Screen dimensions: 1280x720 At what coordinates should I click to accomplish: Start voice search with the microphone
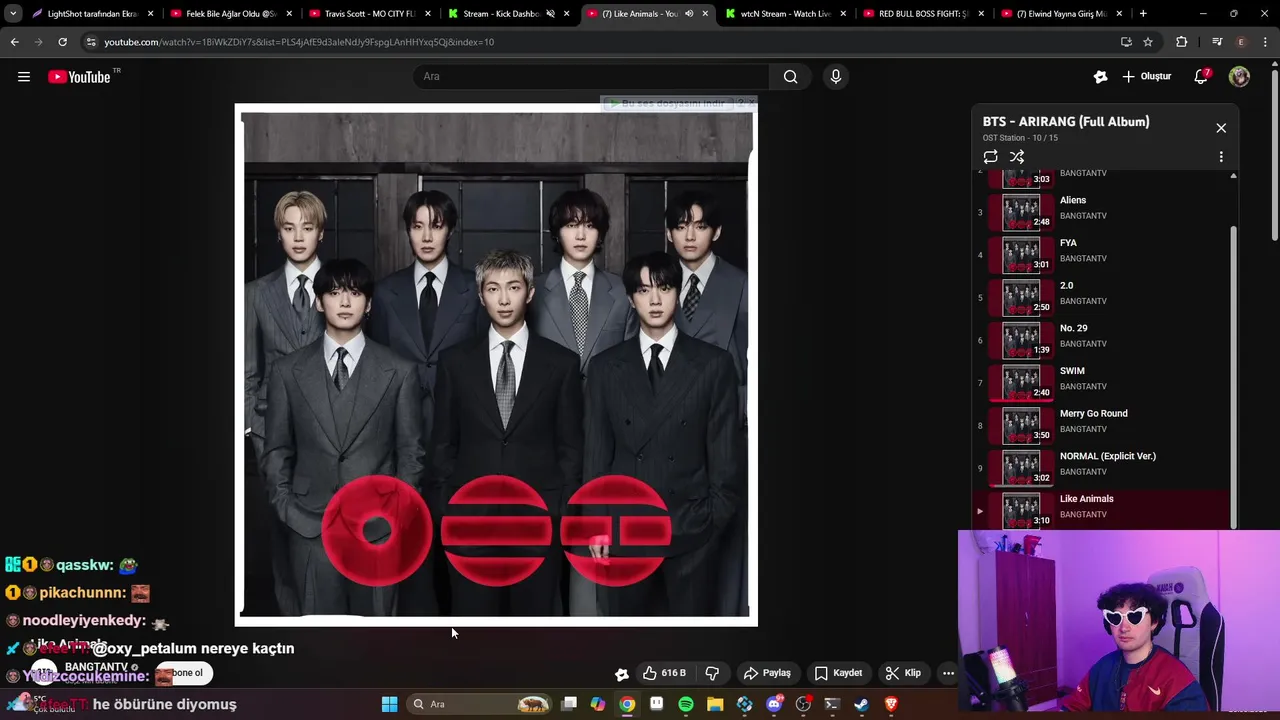click(836, 76)
